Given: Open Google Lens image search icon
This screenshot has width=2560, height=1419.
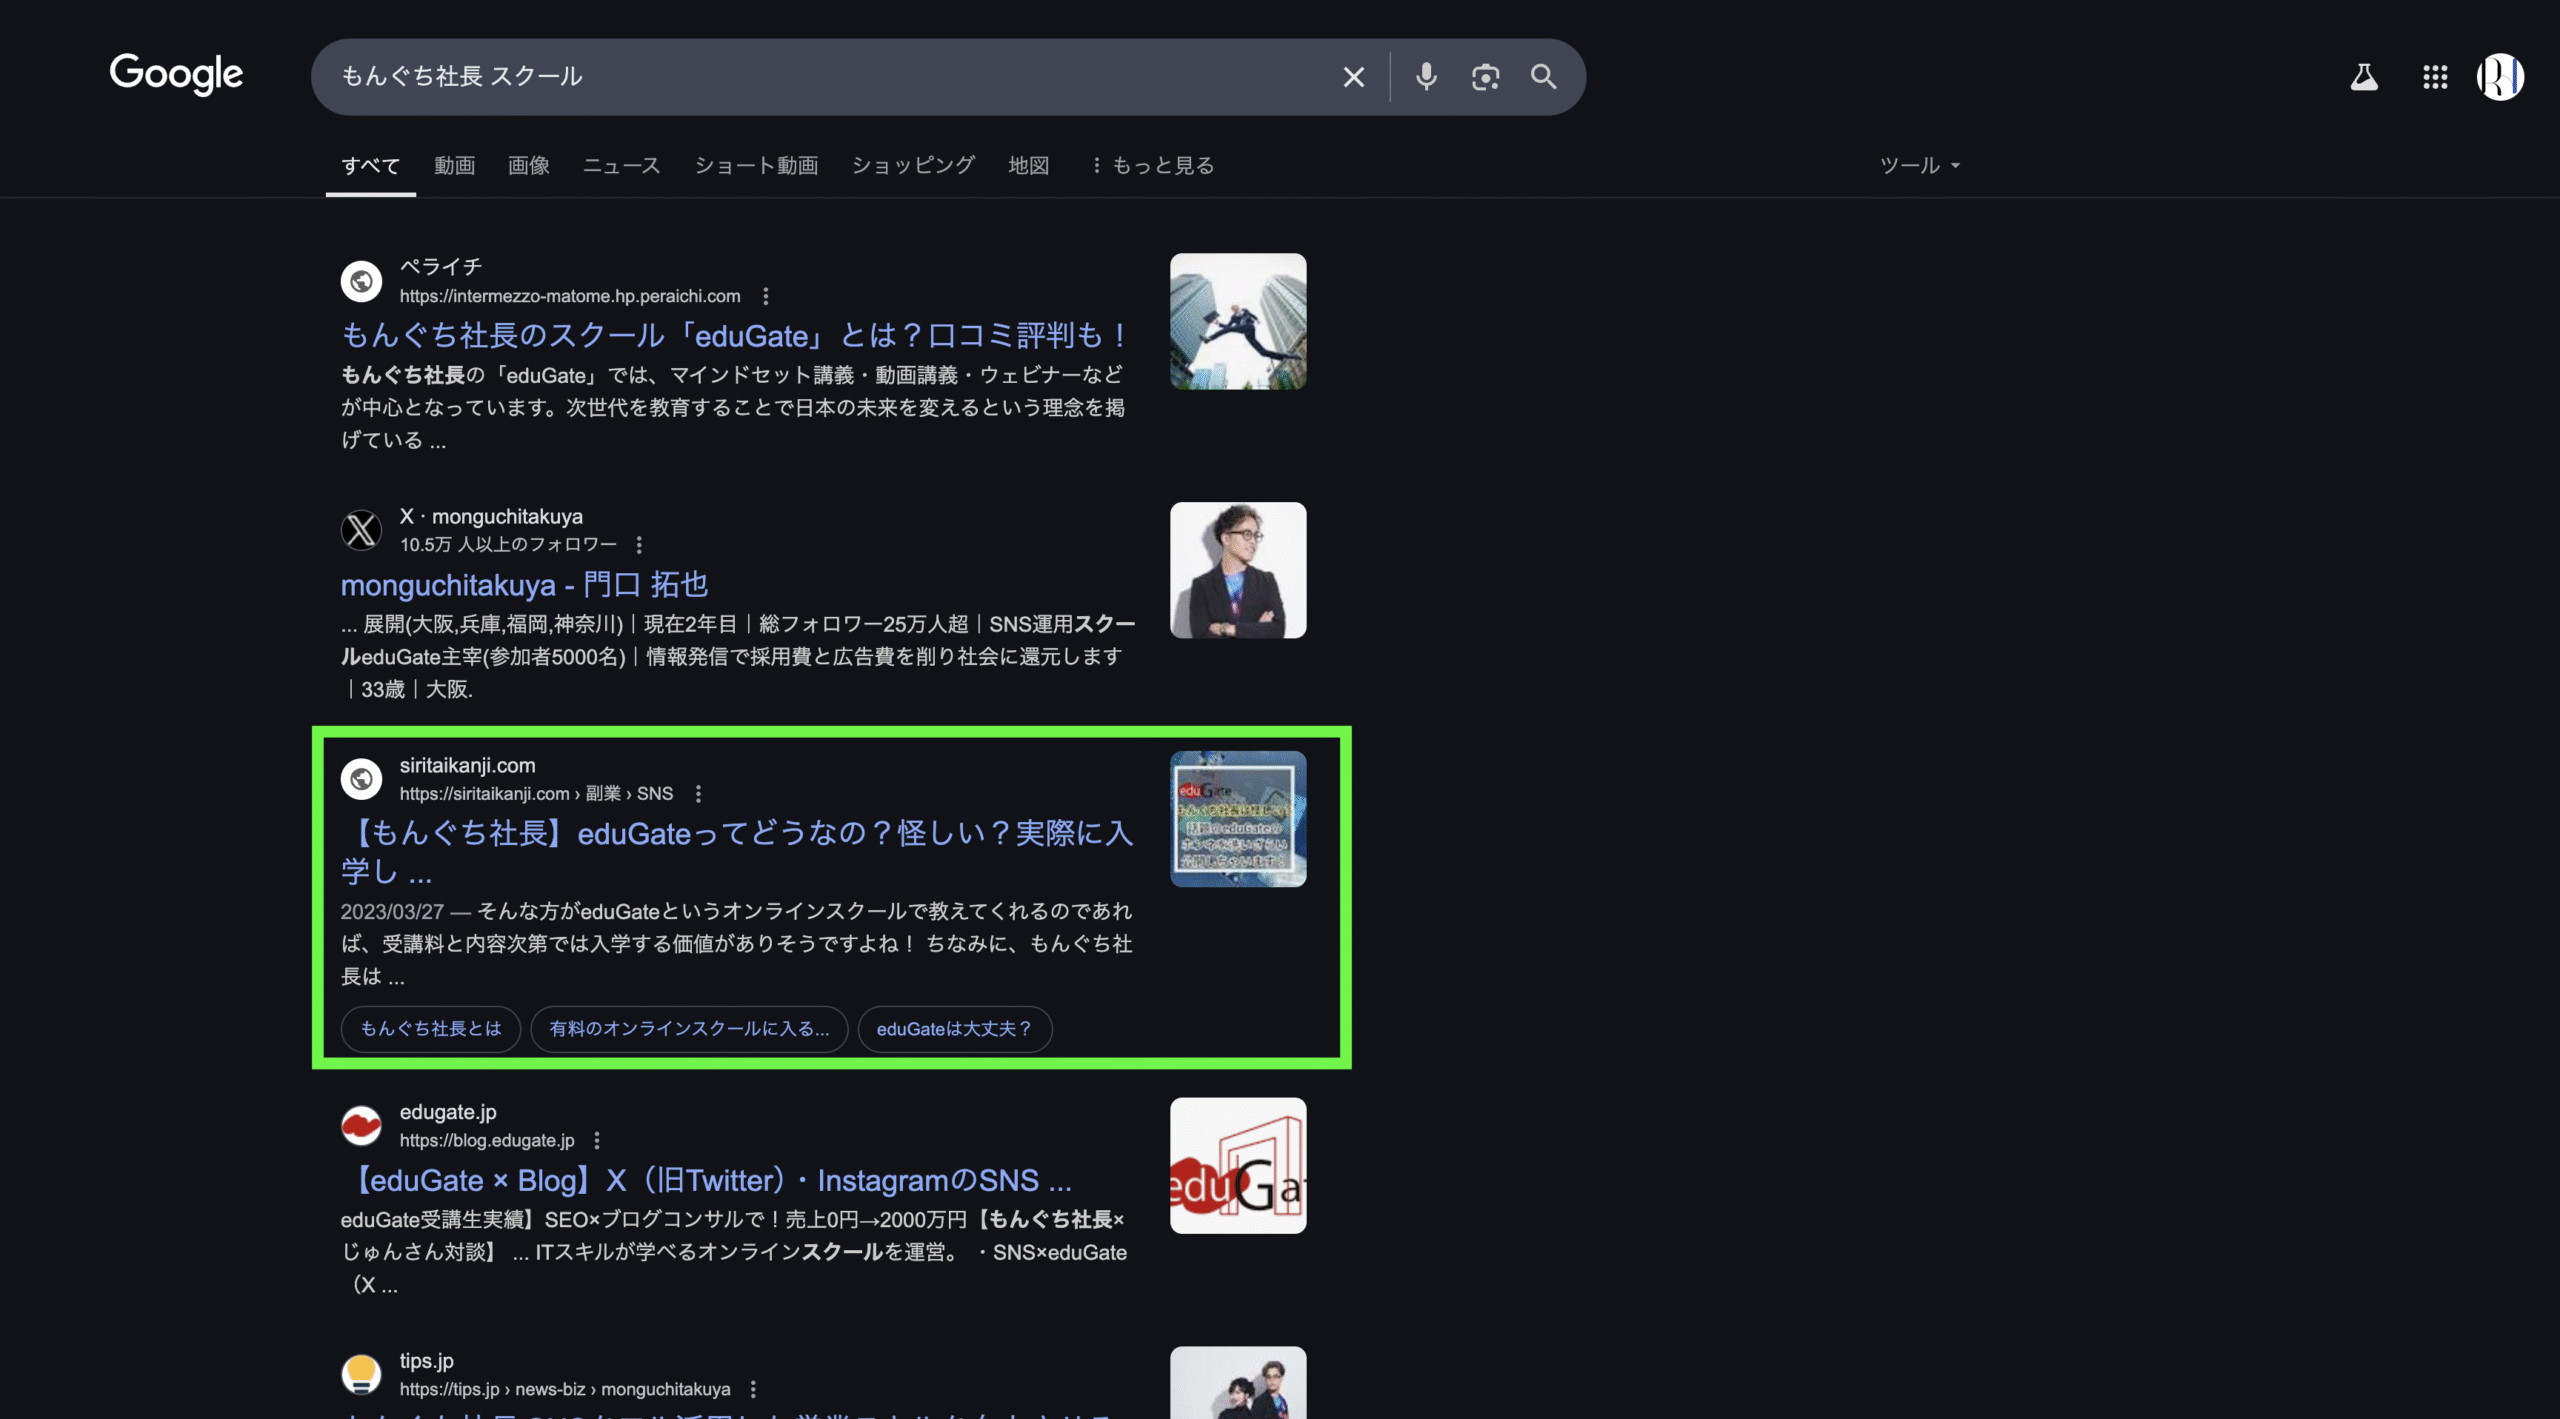Looking at the screenshot, I should [1485, 77].
